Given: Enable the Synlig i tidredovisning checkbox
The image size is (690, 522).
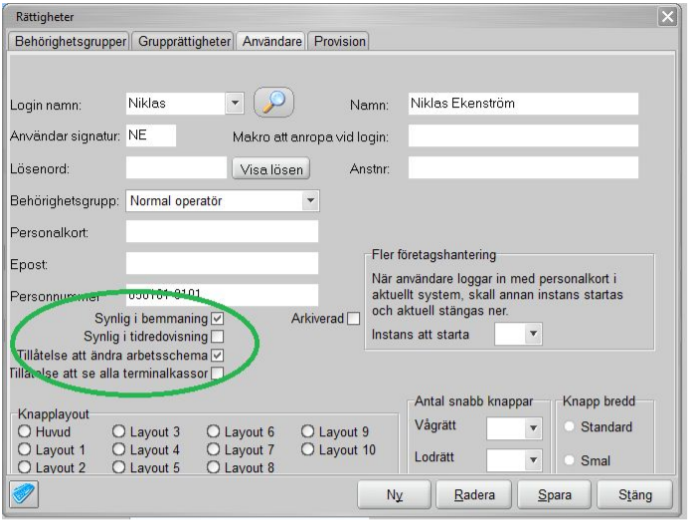Looking at the screenshot, I should tap(217, 336).
